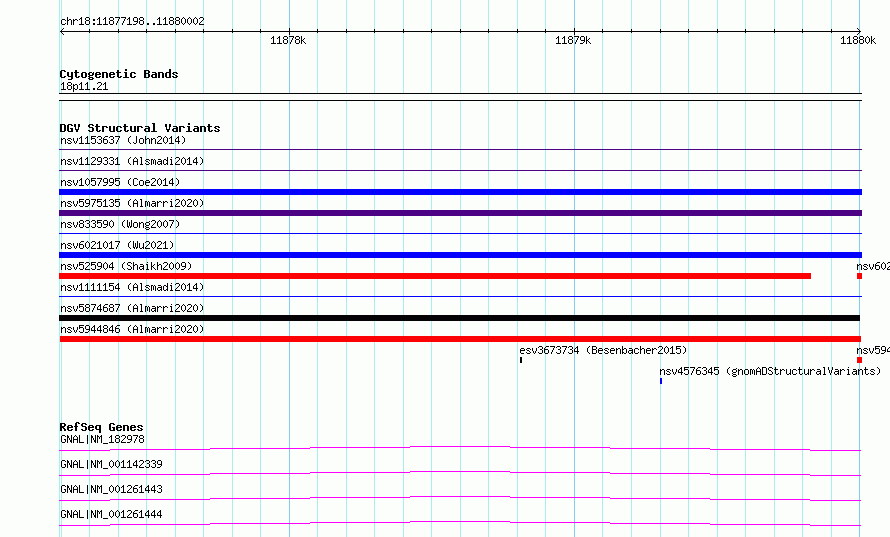This screenshot has height=537, width=890.
Task: Select variant label nsv833590 (Wong2007)
Action: pos(120,224)
